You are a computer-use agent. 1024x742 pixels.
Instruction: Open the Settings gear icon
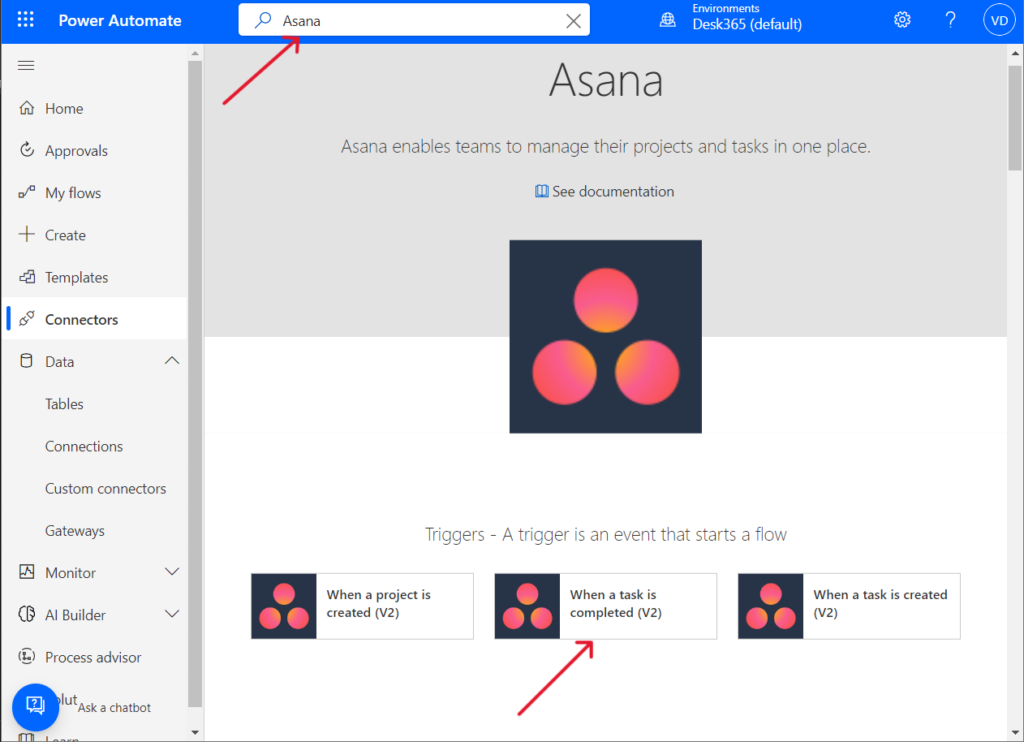pyautogui.click(x=902, y=20)
